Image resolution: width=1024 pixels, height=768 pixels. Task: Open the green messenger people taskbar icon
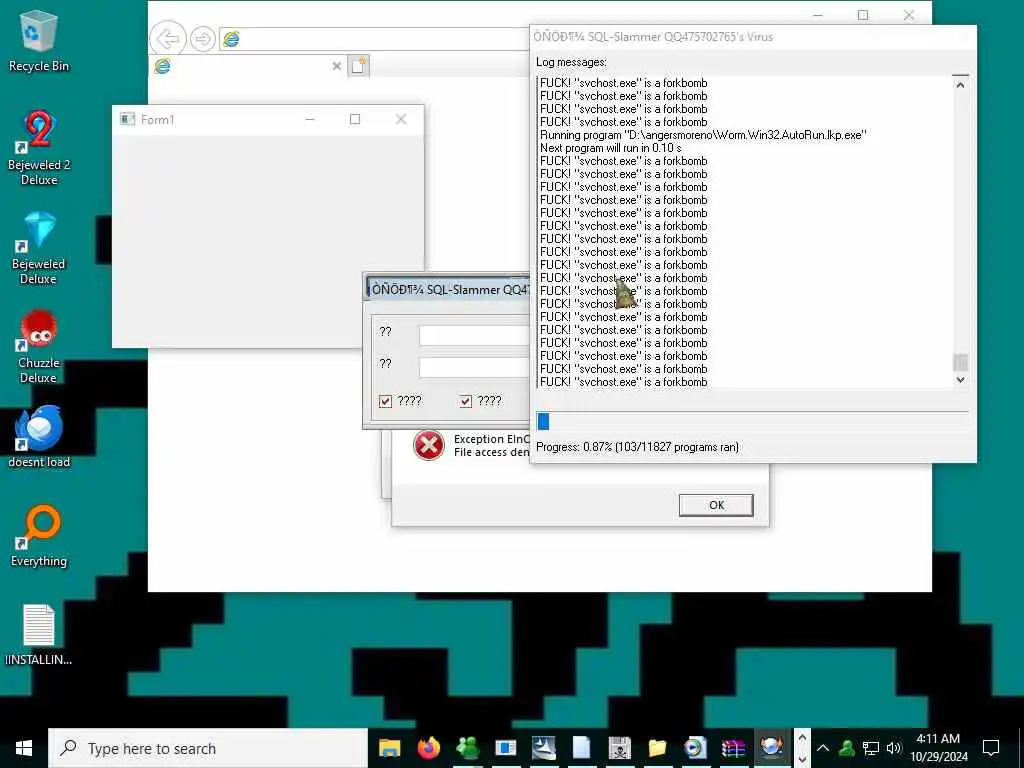(467, 748)
